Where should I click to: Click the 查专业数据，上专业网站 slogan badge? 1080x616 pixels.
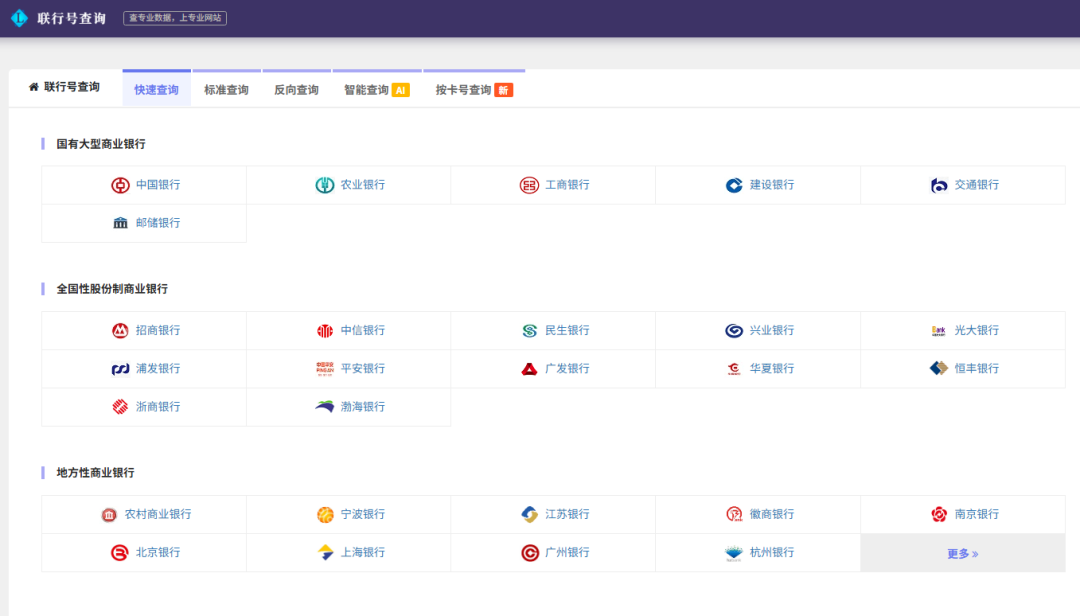click(x=175, y=18)
